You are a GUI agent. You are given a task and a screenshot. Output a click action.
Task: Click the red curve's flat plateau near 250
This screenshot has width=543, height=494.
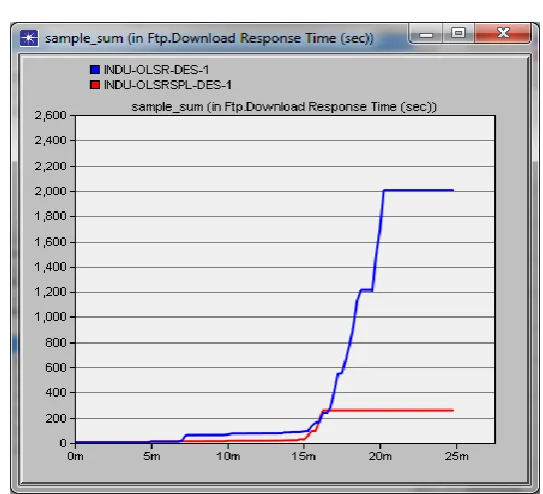(388, 410)
